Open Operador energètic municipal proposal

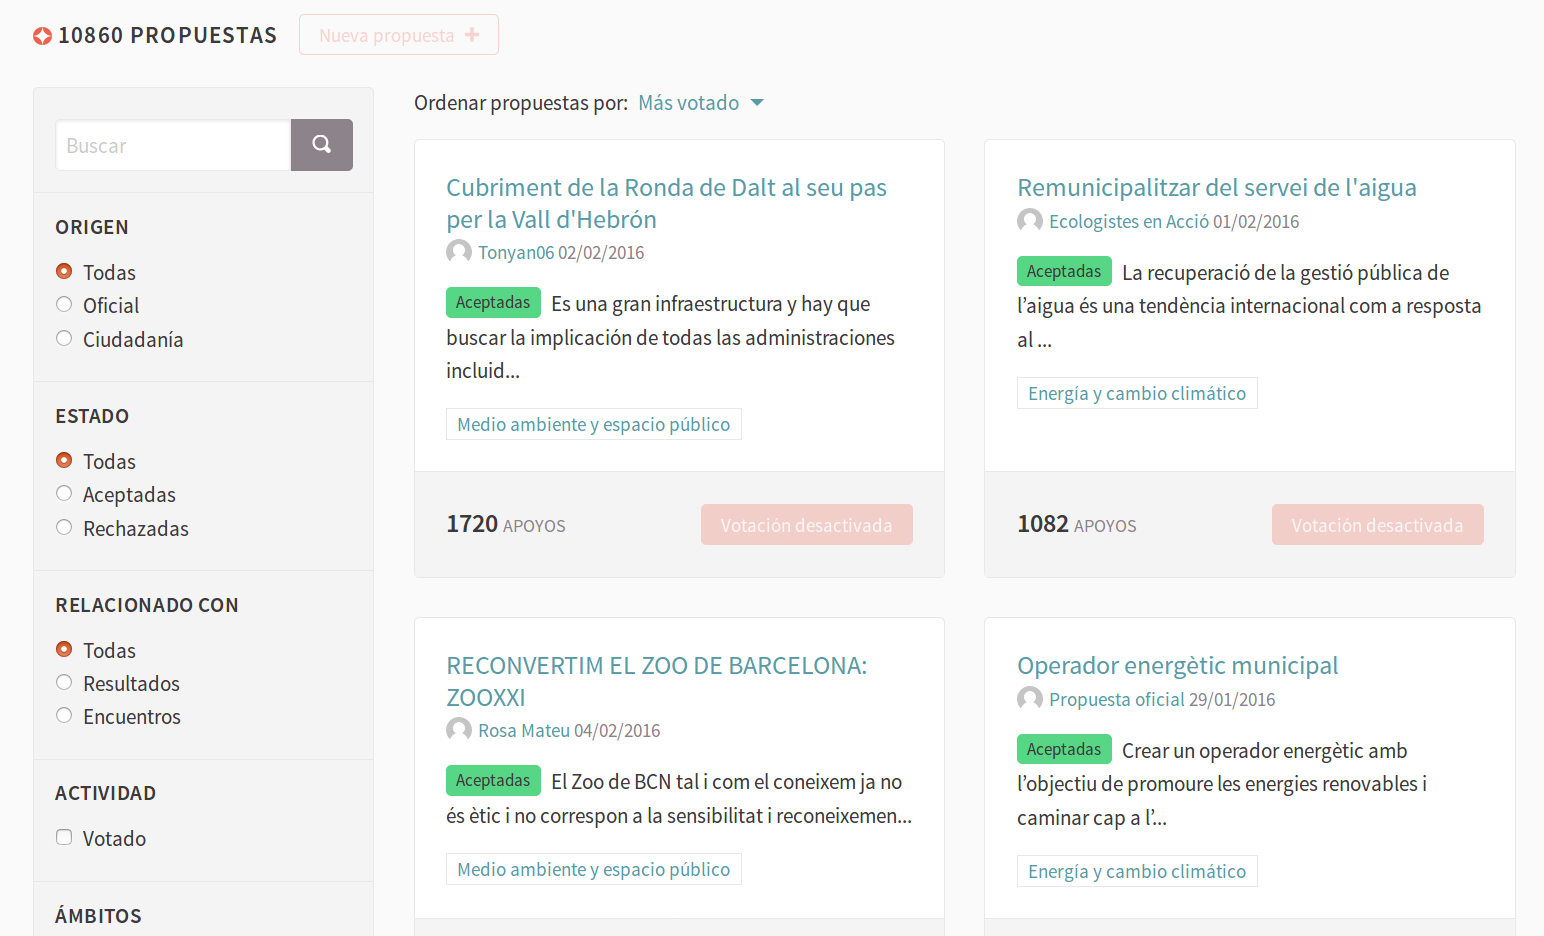tap(1177, 665)
